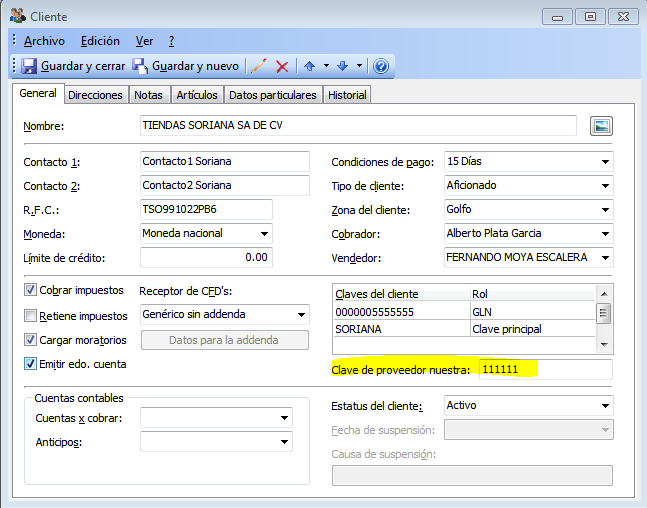Click the blue down arrow icon

(x=342, y=66)
